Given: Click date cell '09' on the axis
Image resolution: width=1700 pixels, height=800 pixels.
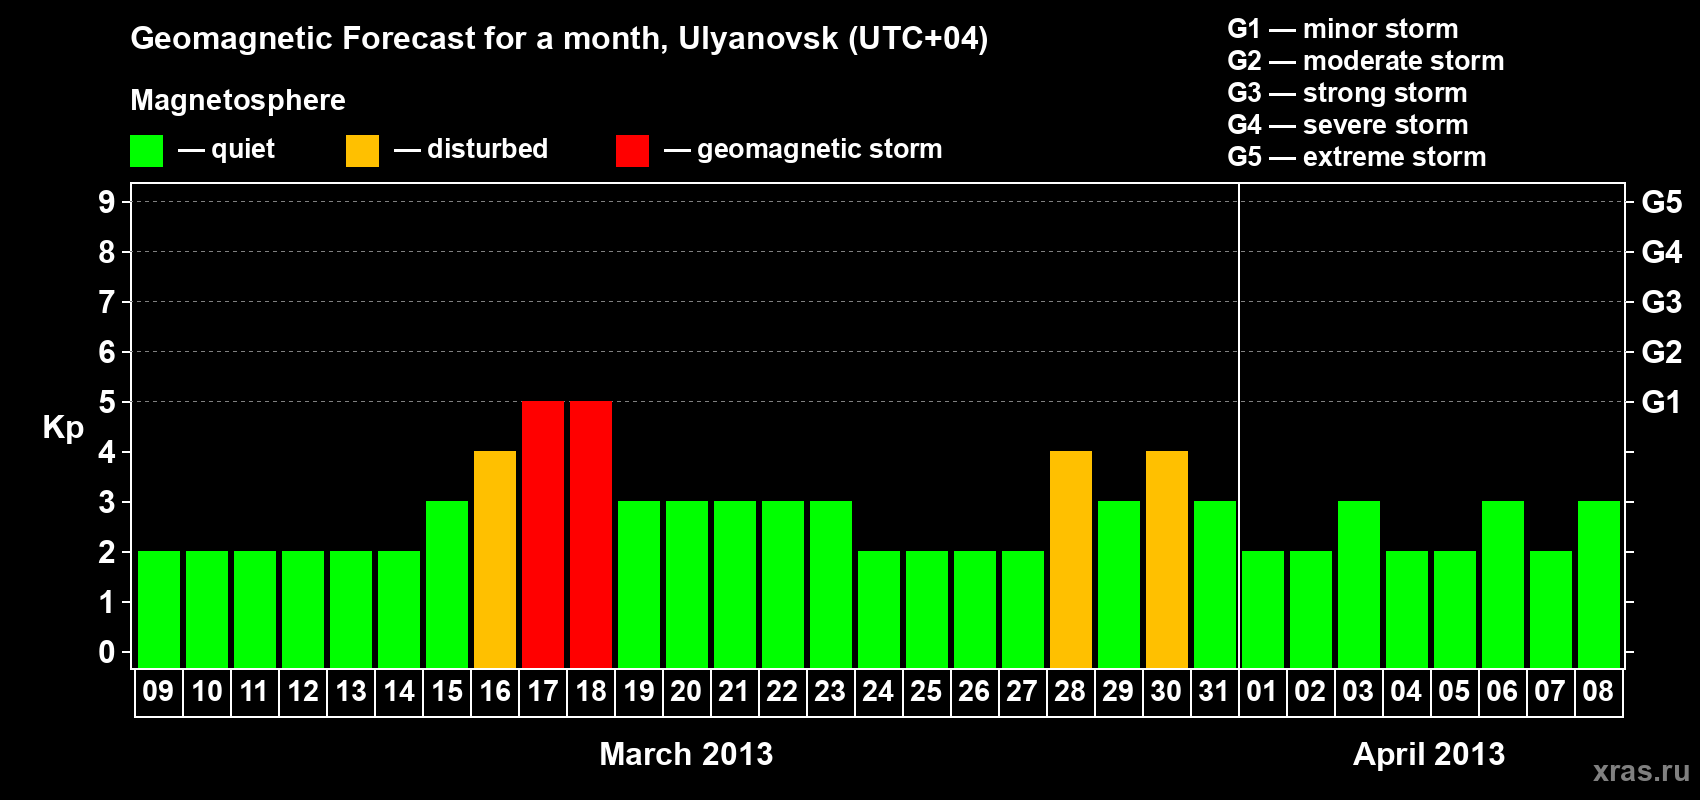Looking at the screenshot, I should (159, 692).
